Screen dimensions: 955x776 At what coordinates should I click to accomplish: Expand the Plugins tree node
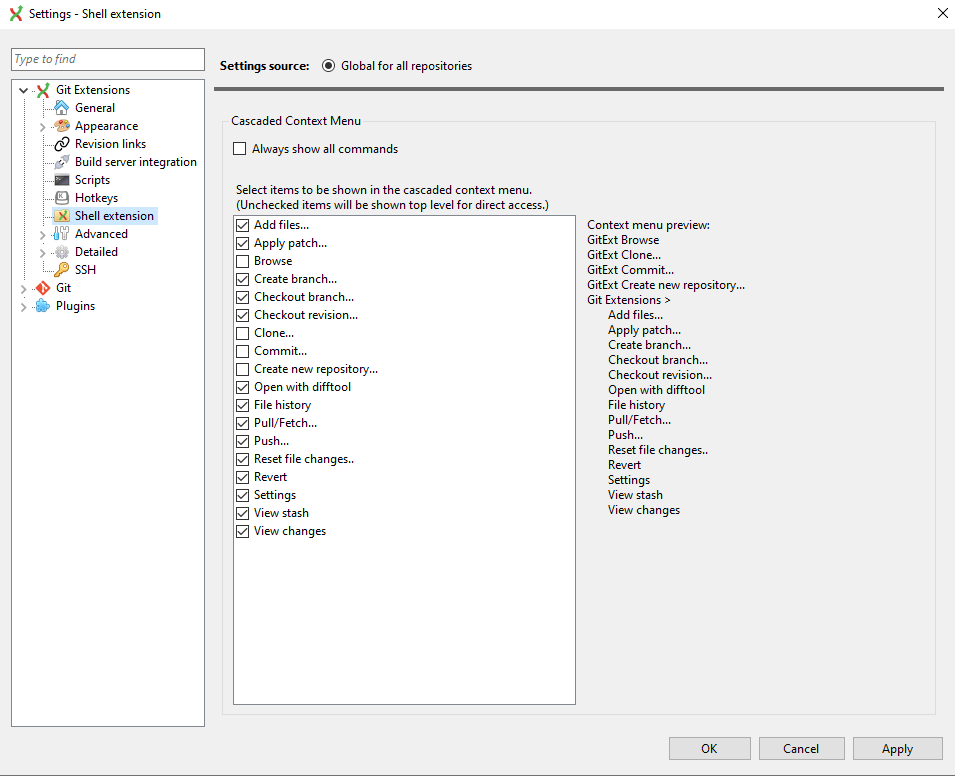click(x=24, y=306)
